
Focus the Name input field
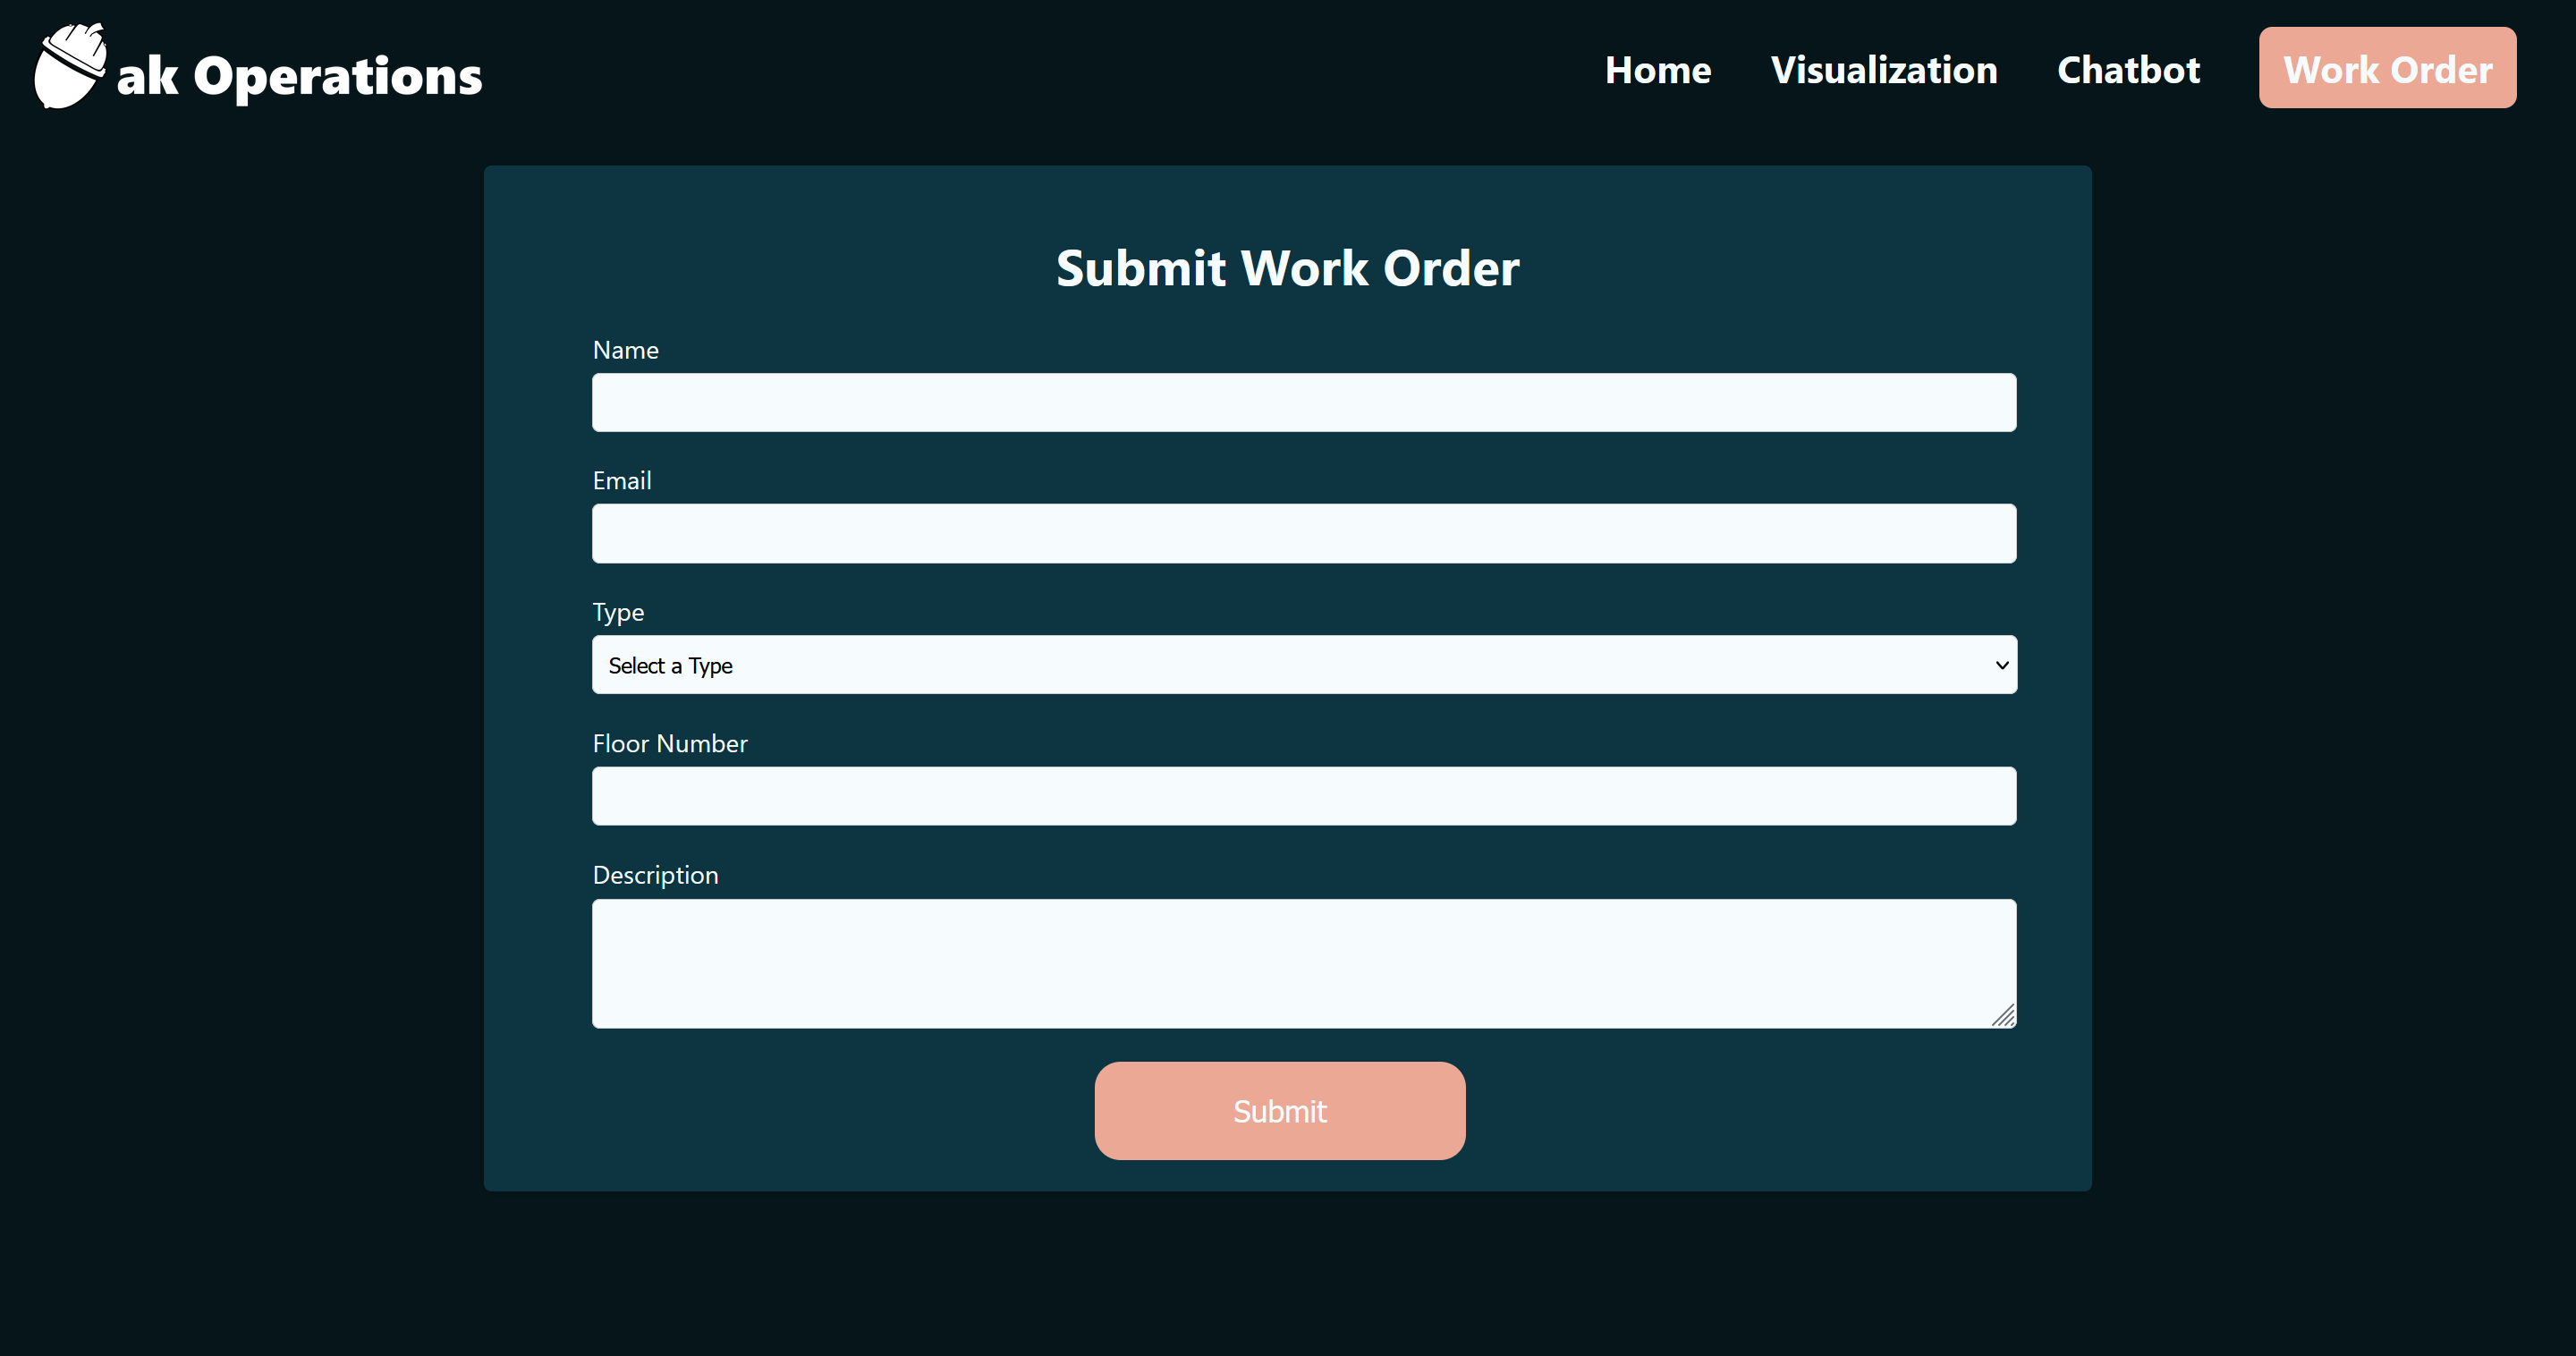1303,403
